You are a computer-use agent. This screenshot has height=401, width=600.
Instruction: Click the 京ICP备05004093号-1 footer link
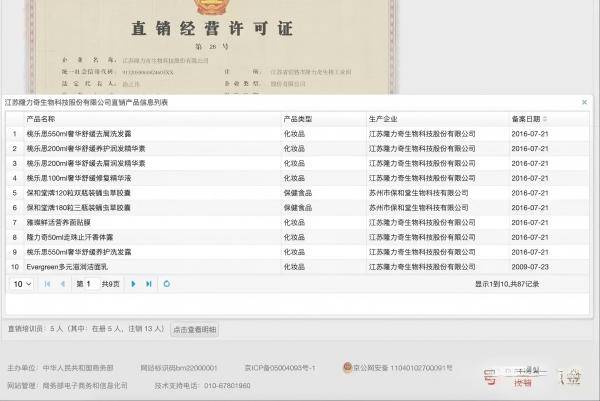(x=280, y=368)
